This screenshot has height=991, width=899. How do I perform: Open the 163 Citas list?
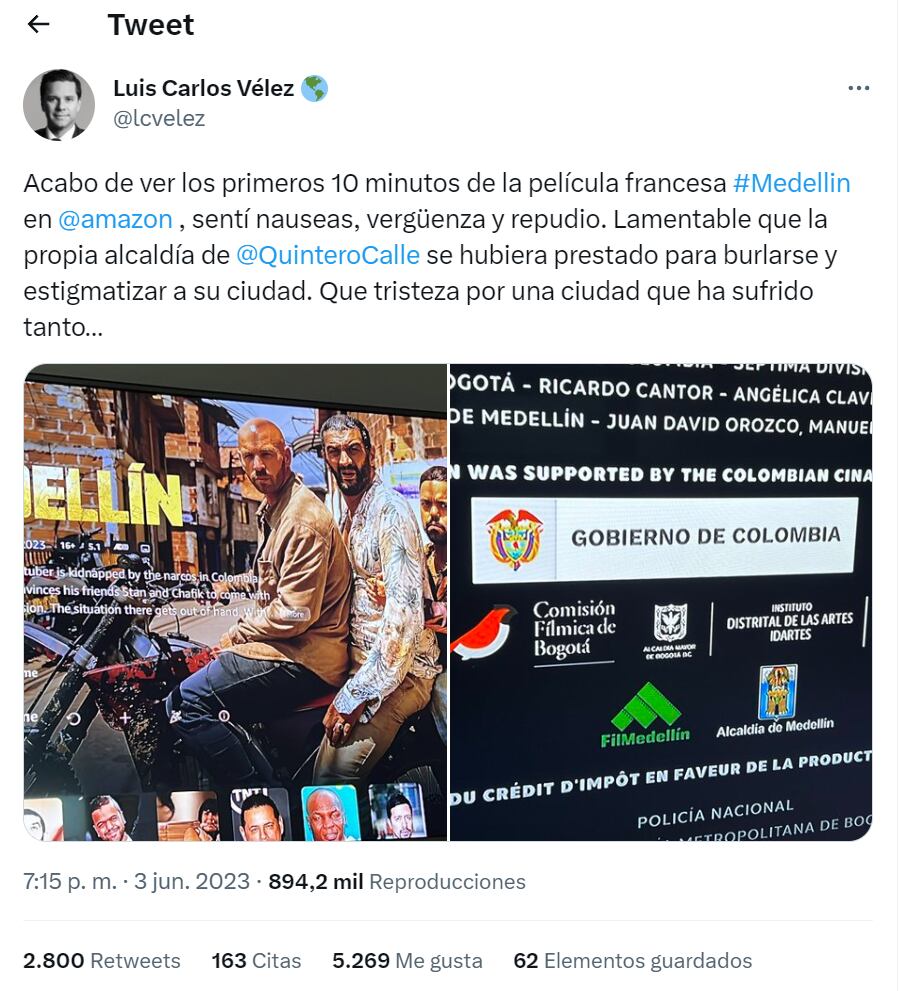tap(256, 961)
